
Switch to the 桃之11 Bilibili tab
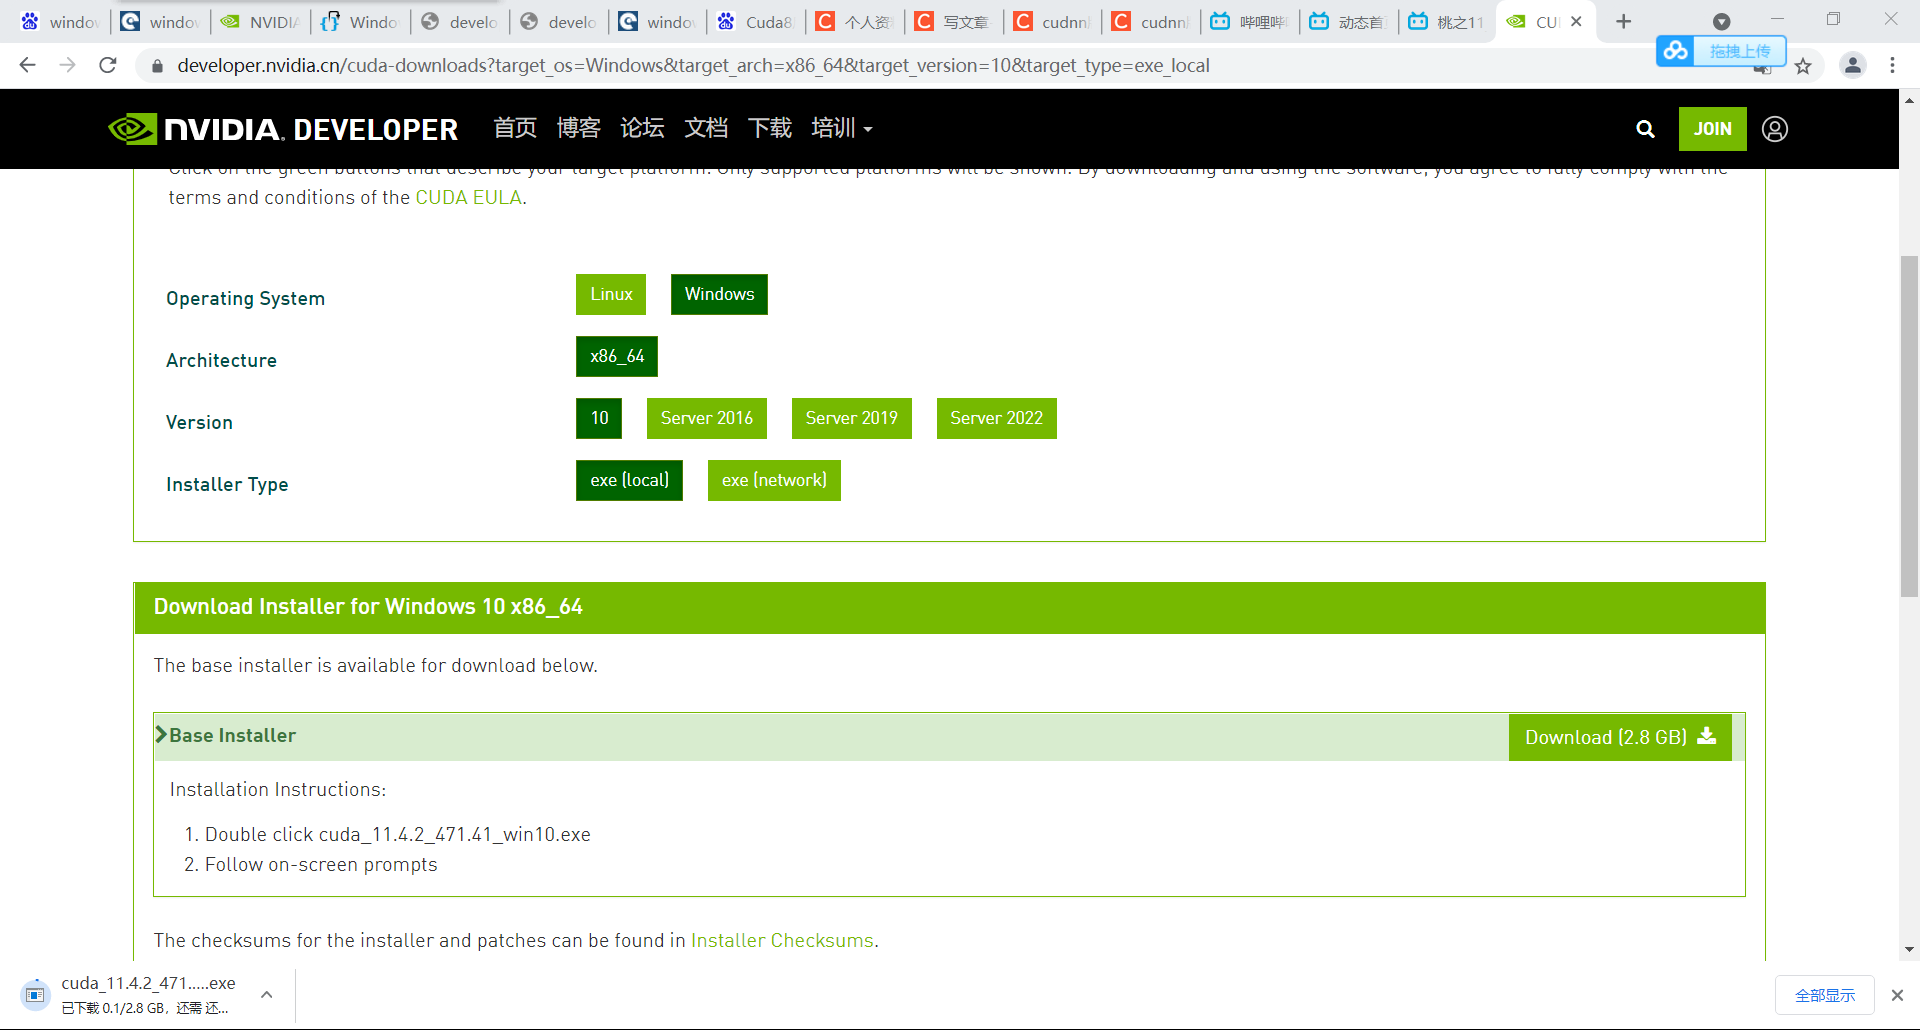point(1447,21)
